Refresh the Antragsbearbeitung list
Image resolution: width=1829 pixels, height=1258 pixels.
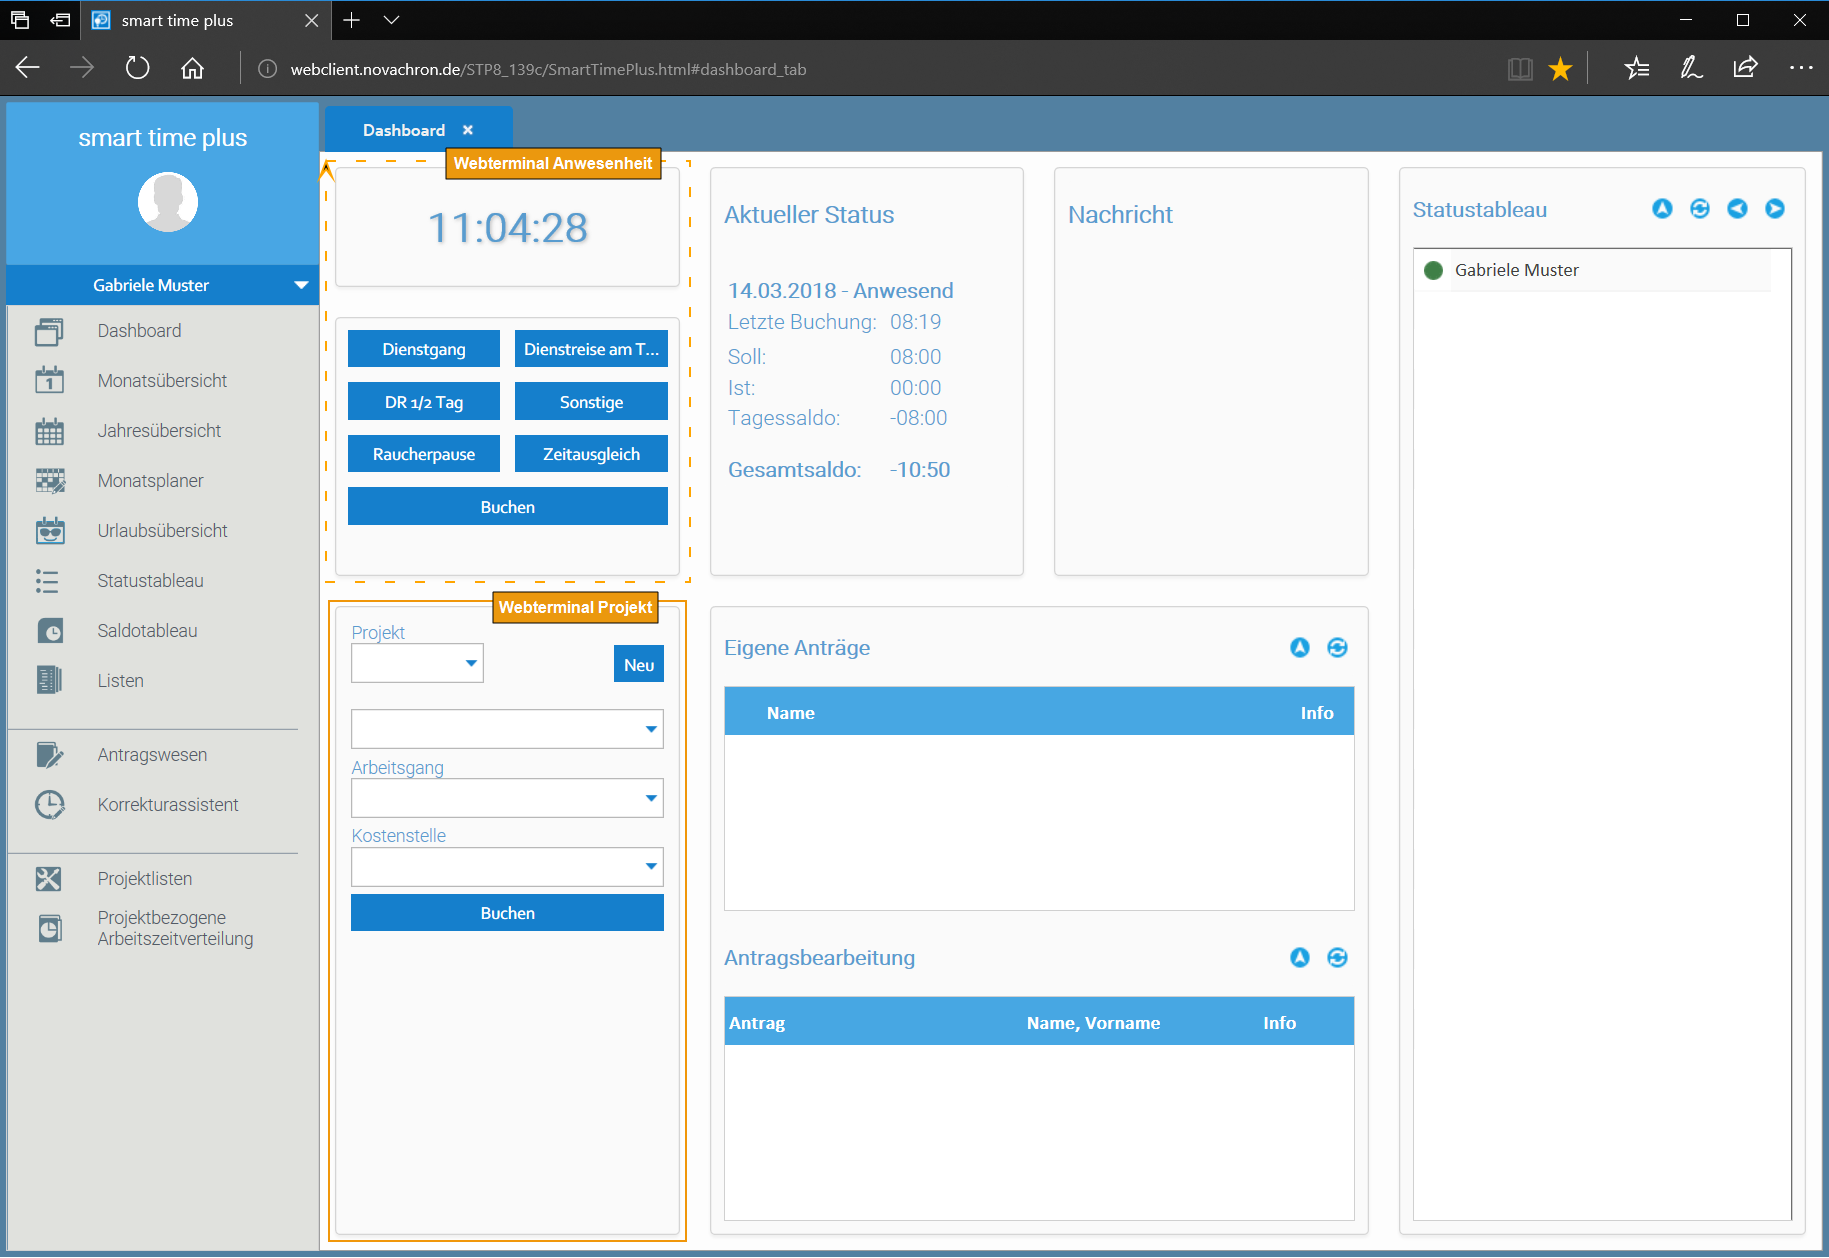click(1337, 958)
